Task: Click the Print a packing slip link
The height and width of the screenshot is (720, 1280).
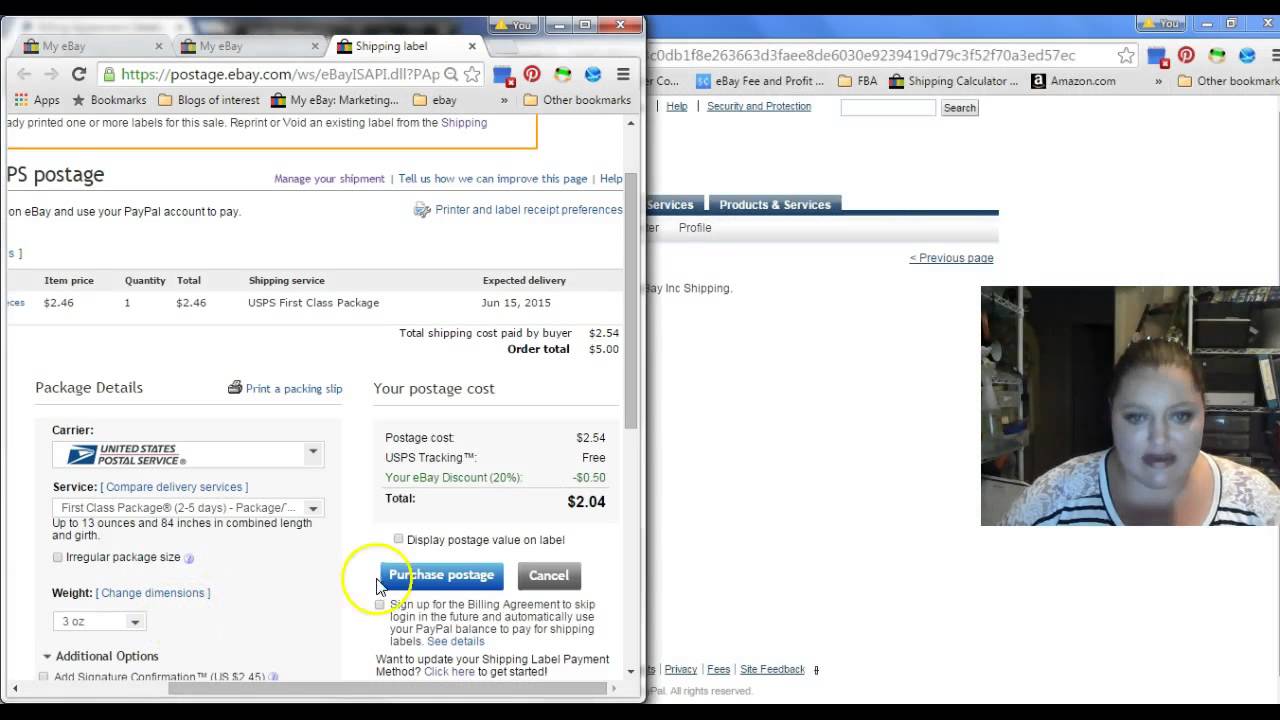Action: click(x=294, y=389)
